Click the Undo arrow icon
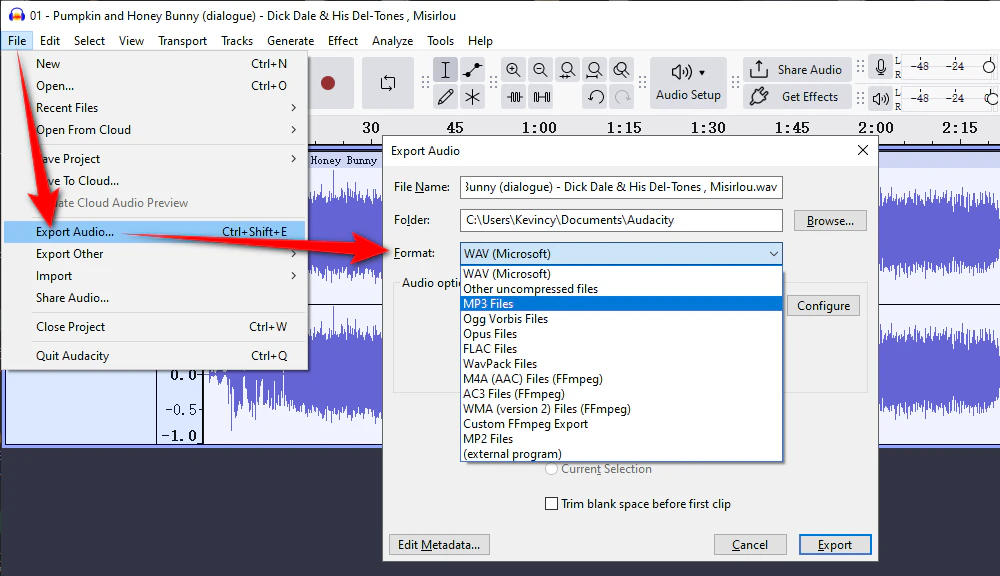The width and height of the screenshot is (1000, 576). tap(596, 97)
